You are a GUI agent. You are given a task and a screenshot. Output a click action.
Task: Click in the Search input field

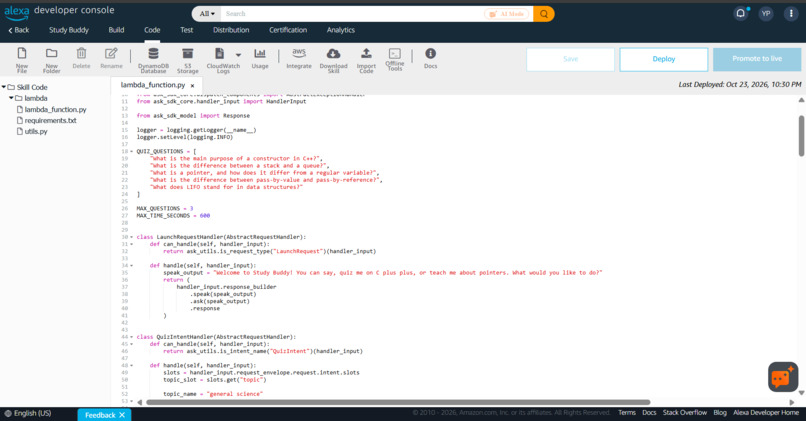pos(353,14)
